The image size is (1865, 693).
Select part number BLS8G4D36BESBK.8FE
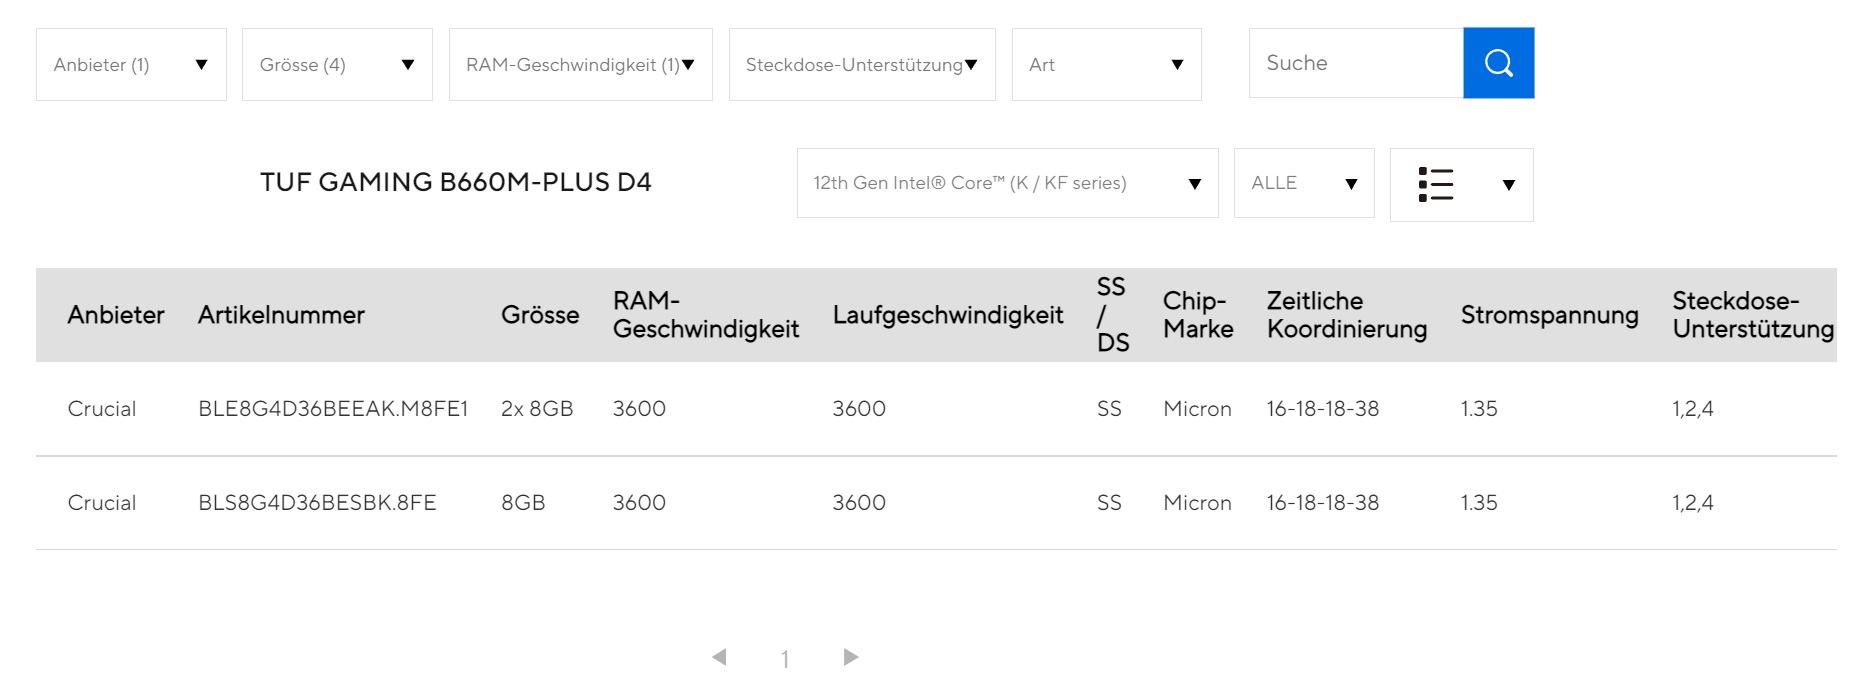pos(317,503)
